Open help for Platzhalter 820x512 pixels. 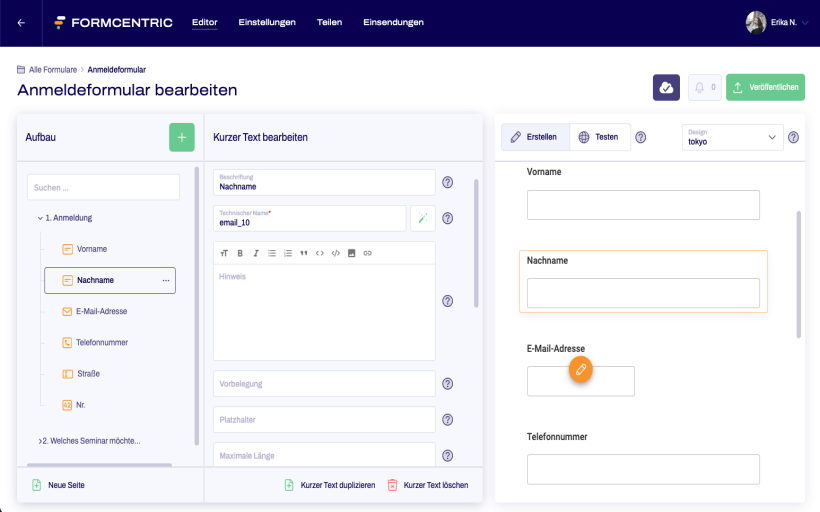448,419
